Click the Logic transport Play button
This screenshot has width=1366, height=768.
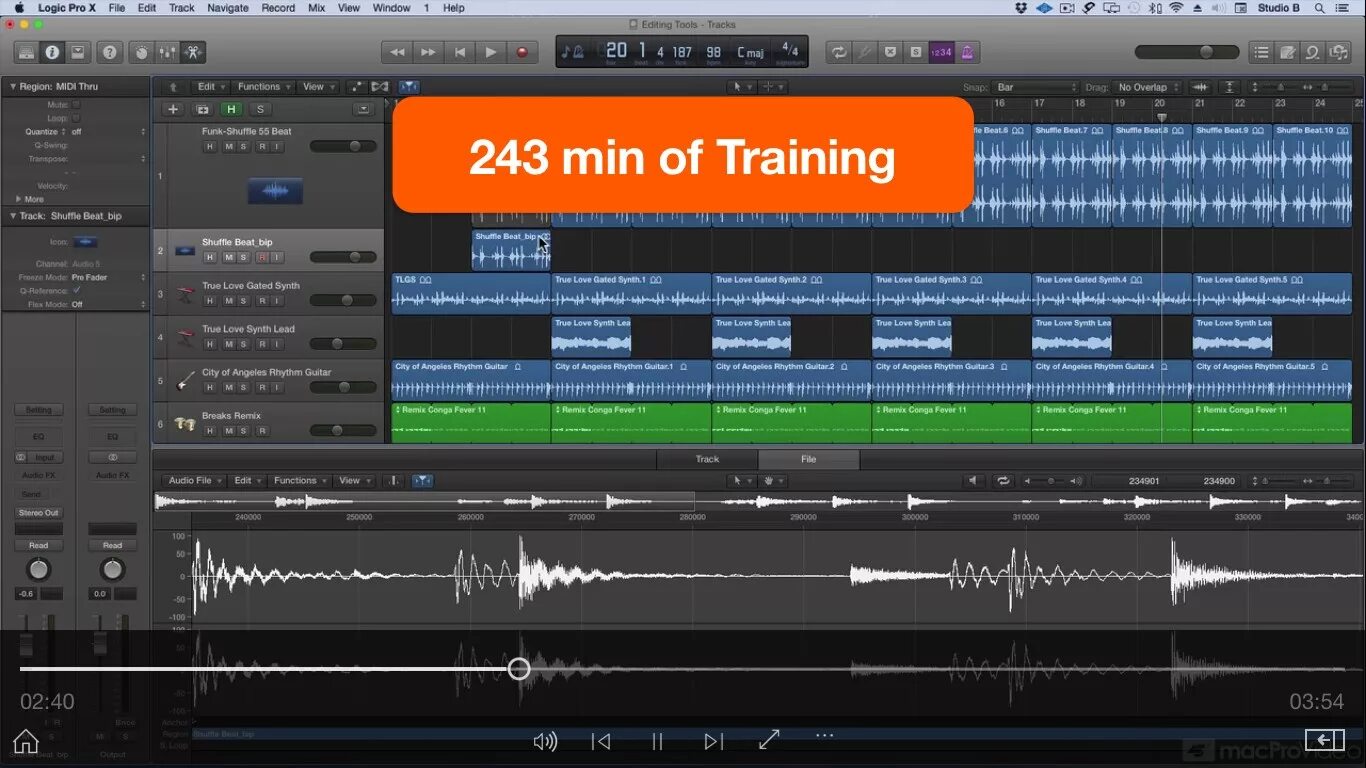[x=490, y=52]
